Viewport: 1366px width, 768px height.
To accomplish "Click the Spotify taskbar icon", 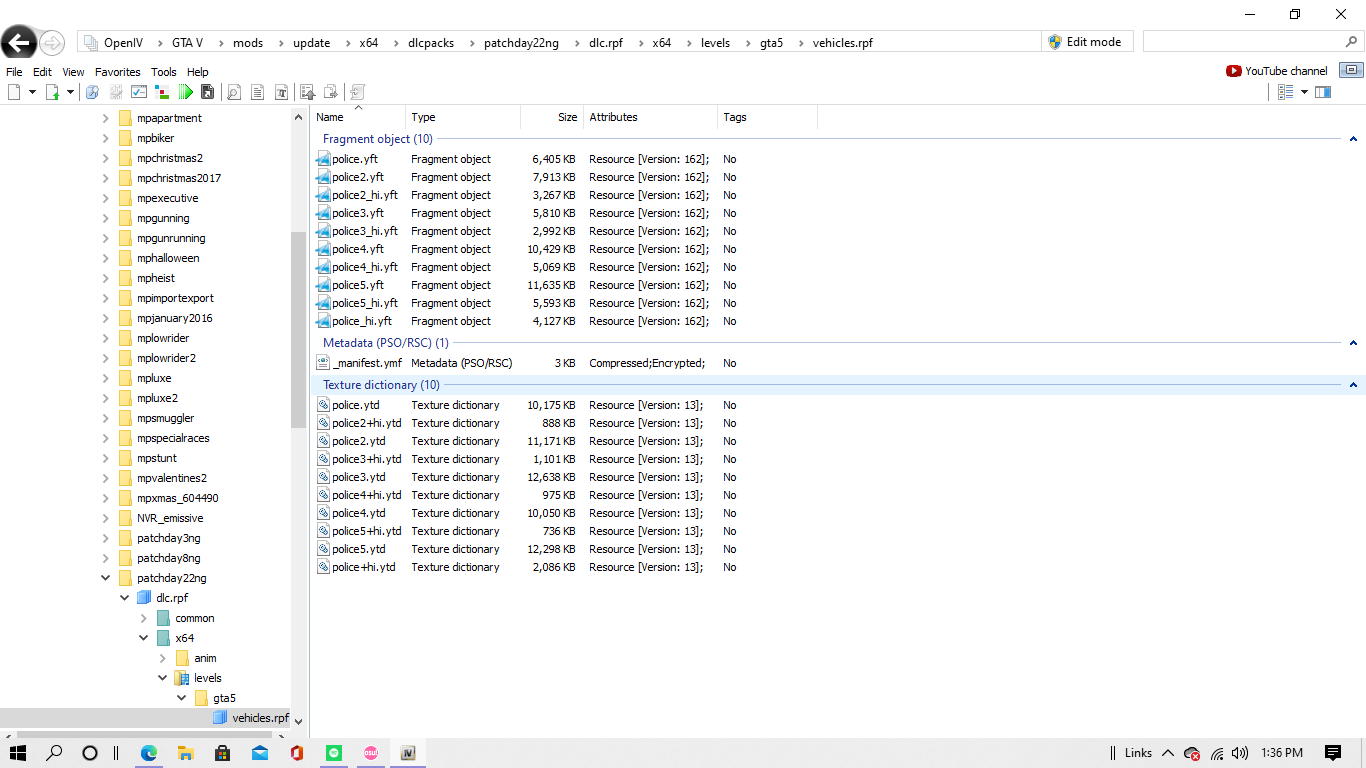I will point(334,753).
